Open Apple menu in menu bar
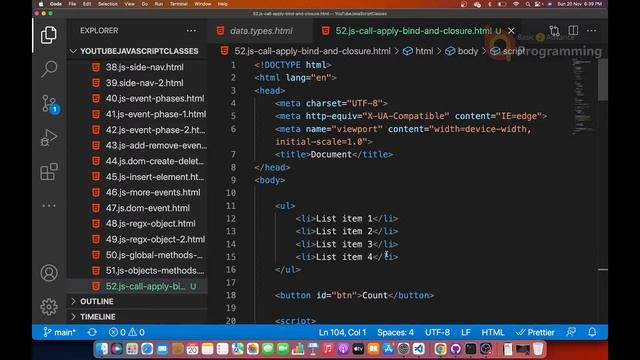 coord(41,4)
